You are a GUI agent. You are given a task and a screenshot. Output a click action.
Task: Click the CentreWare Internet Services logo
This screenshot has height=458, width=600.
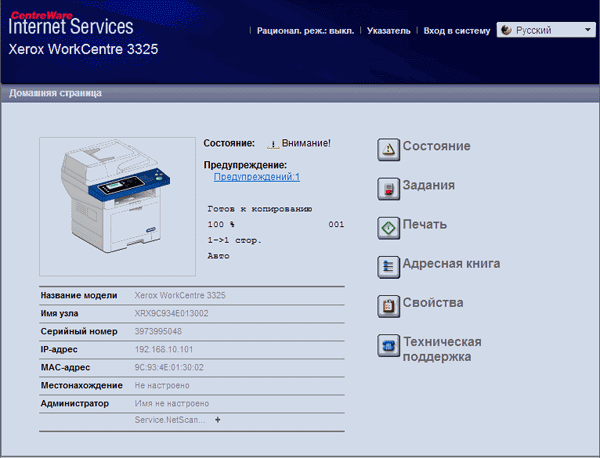click(x=71, y=24)
